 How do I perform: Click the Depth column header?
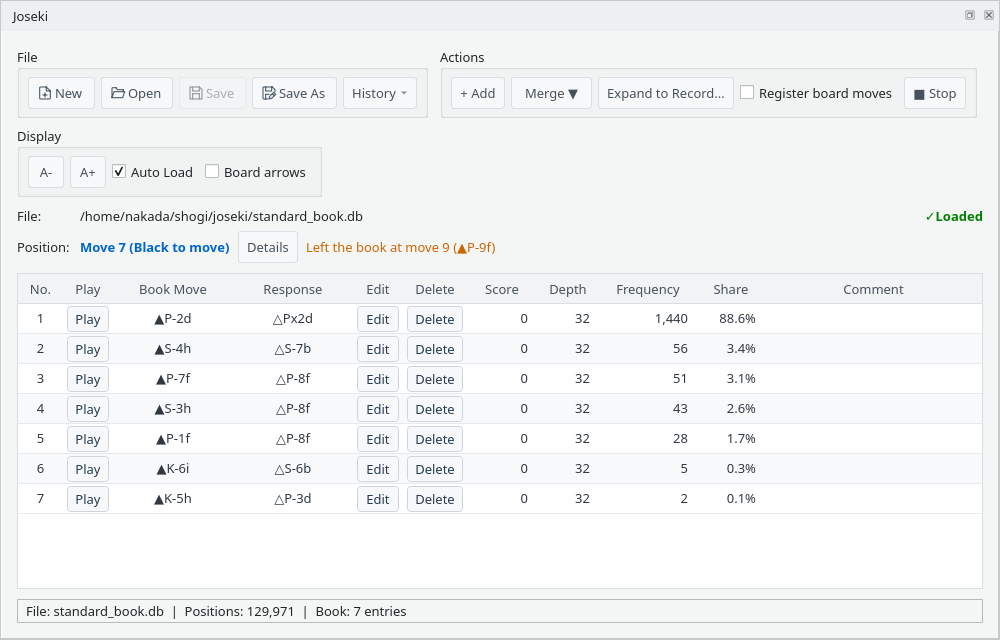point(568,289)
